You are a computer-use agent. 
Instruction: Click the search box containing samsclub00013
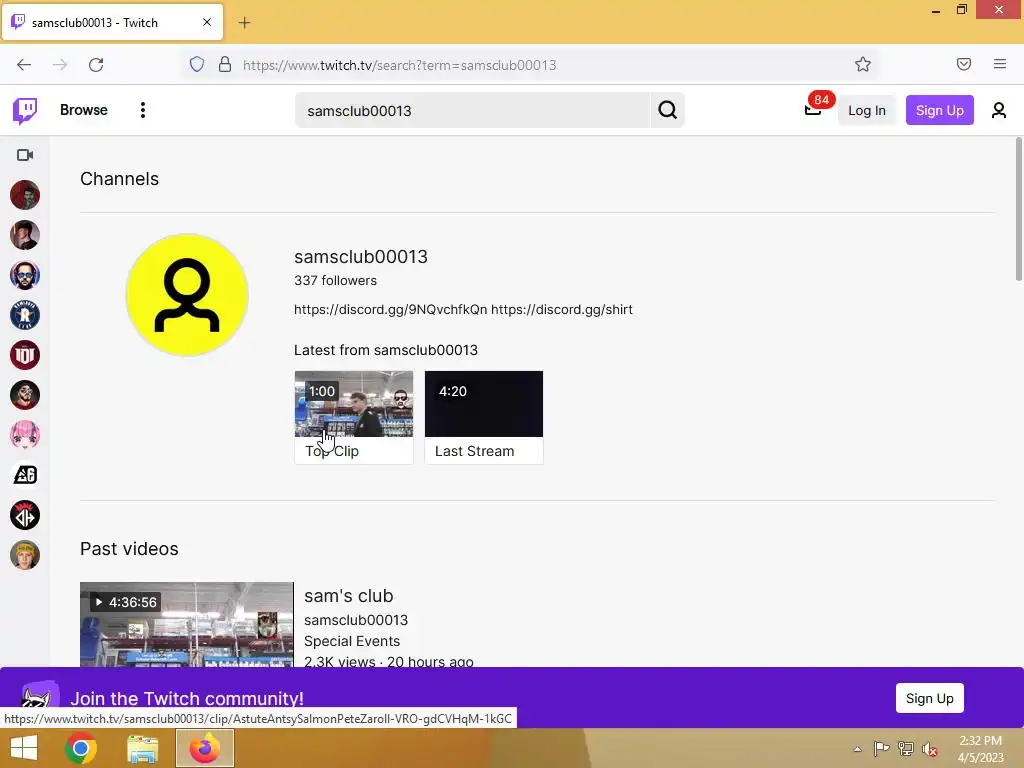pos(472,110)
